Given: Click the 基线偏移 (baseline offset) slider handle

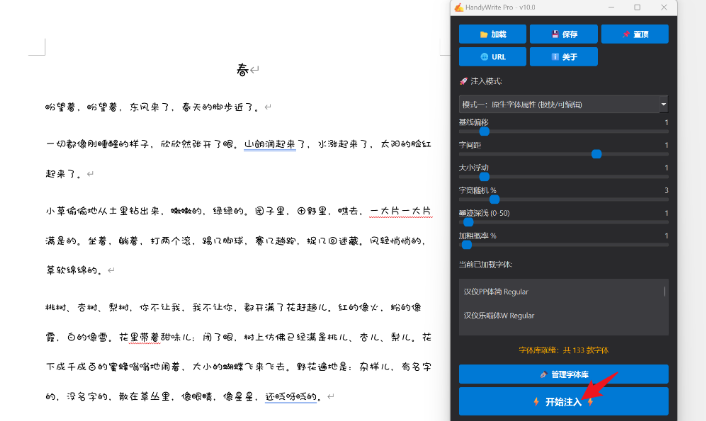Looking at the screenshot, I should click(x=484, y=131).
